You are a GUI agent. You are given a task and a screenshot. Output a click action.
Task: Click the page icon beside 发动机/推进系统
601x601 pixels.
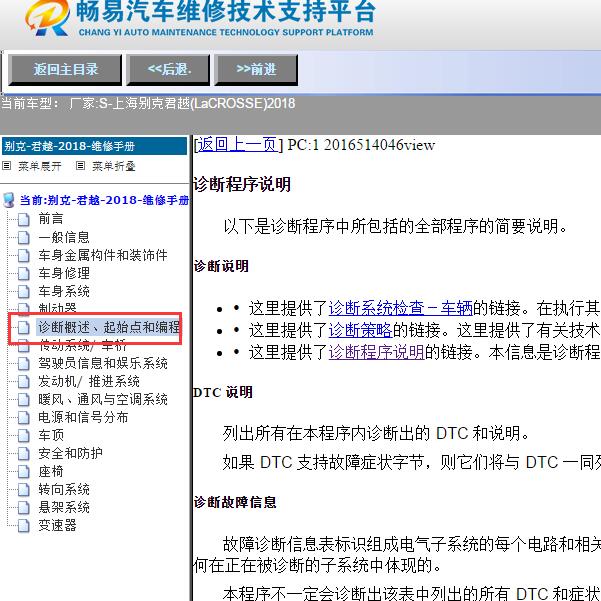[x=24, y=382]
